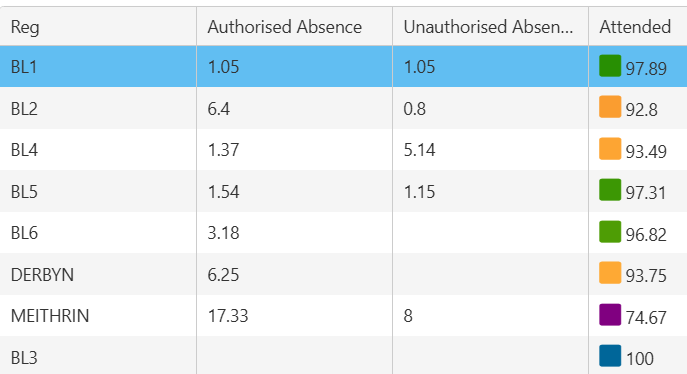
Task: Select the orange swatch next to 93.75
Action: coord(610,273)
